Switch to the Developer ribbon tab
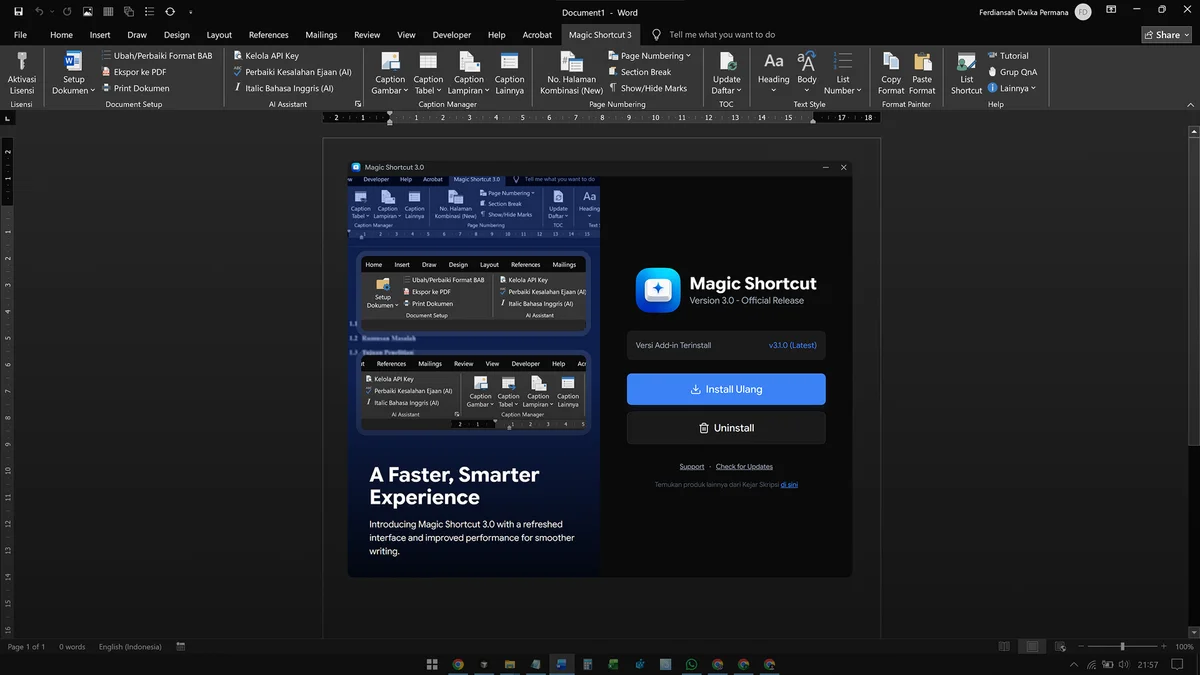The width and height of the screenshot is (1200, 675). [x=451, y=34]
